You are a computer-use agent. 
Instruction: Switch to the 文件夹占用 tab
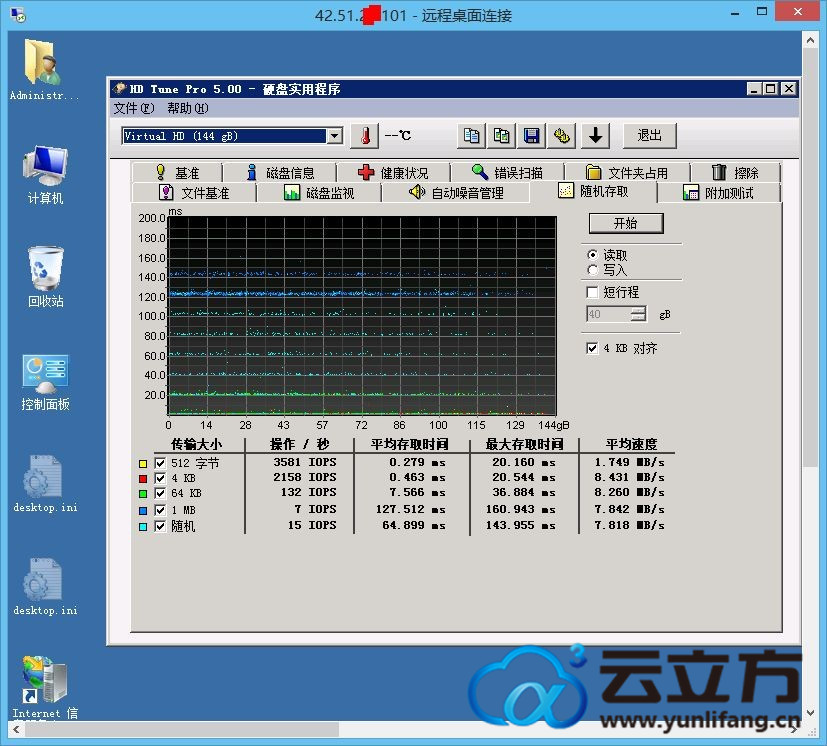tap(627, 173)
